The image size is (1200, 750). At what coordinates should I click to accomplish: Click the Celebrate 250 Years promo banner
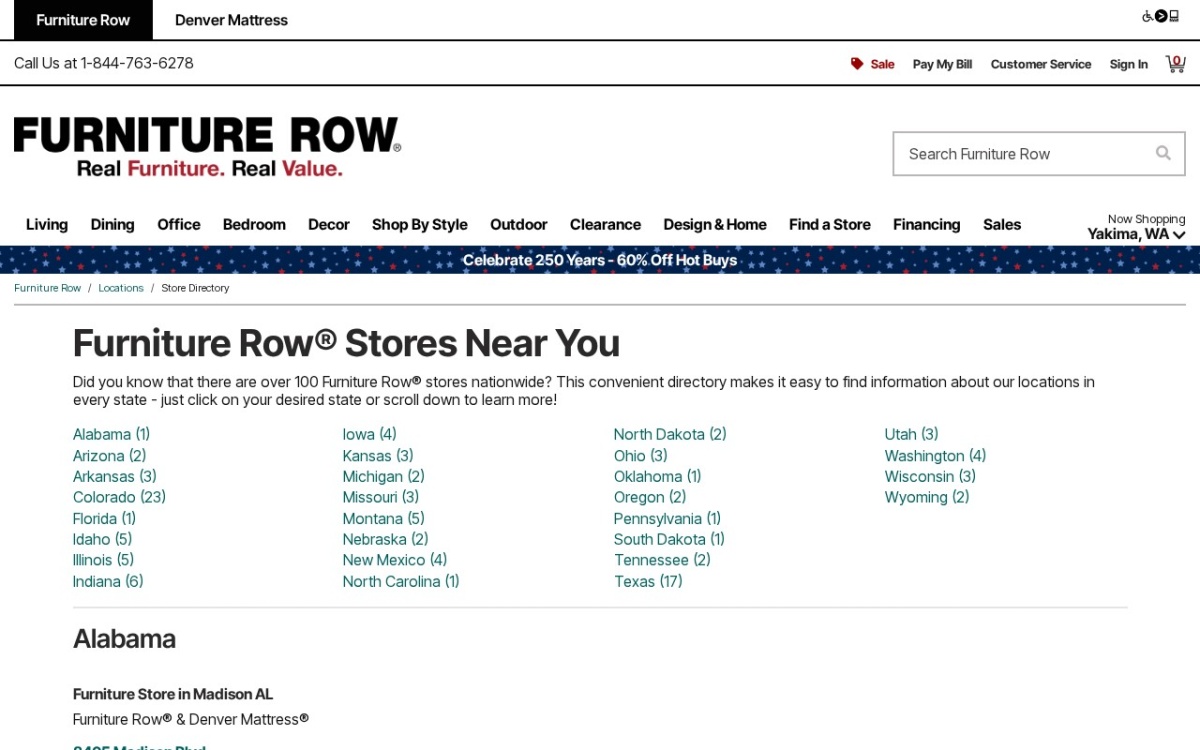pyautogui.click(x=600, y=260)
